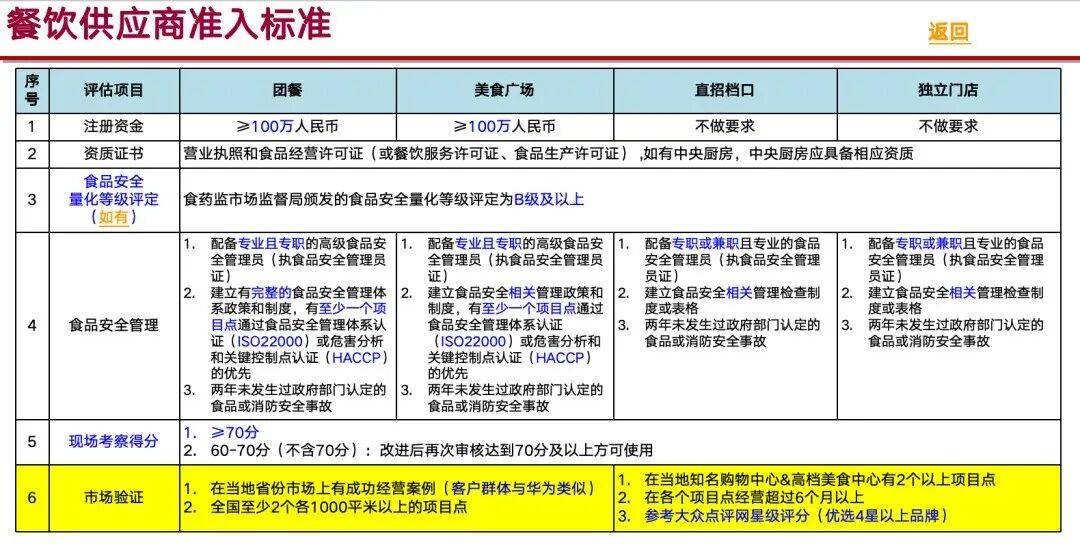The image size is (1080, 549).
Task: Click the 序号 column header
Action: point(32,90)
